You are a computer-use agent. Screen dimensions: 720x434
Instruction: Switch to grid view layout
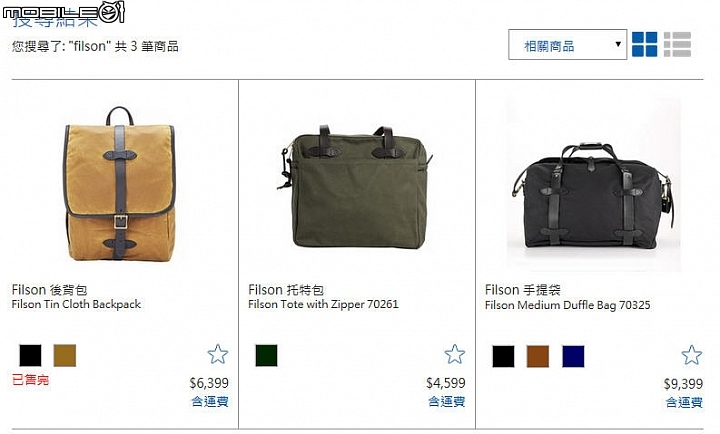(644, 45)
